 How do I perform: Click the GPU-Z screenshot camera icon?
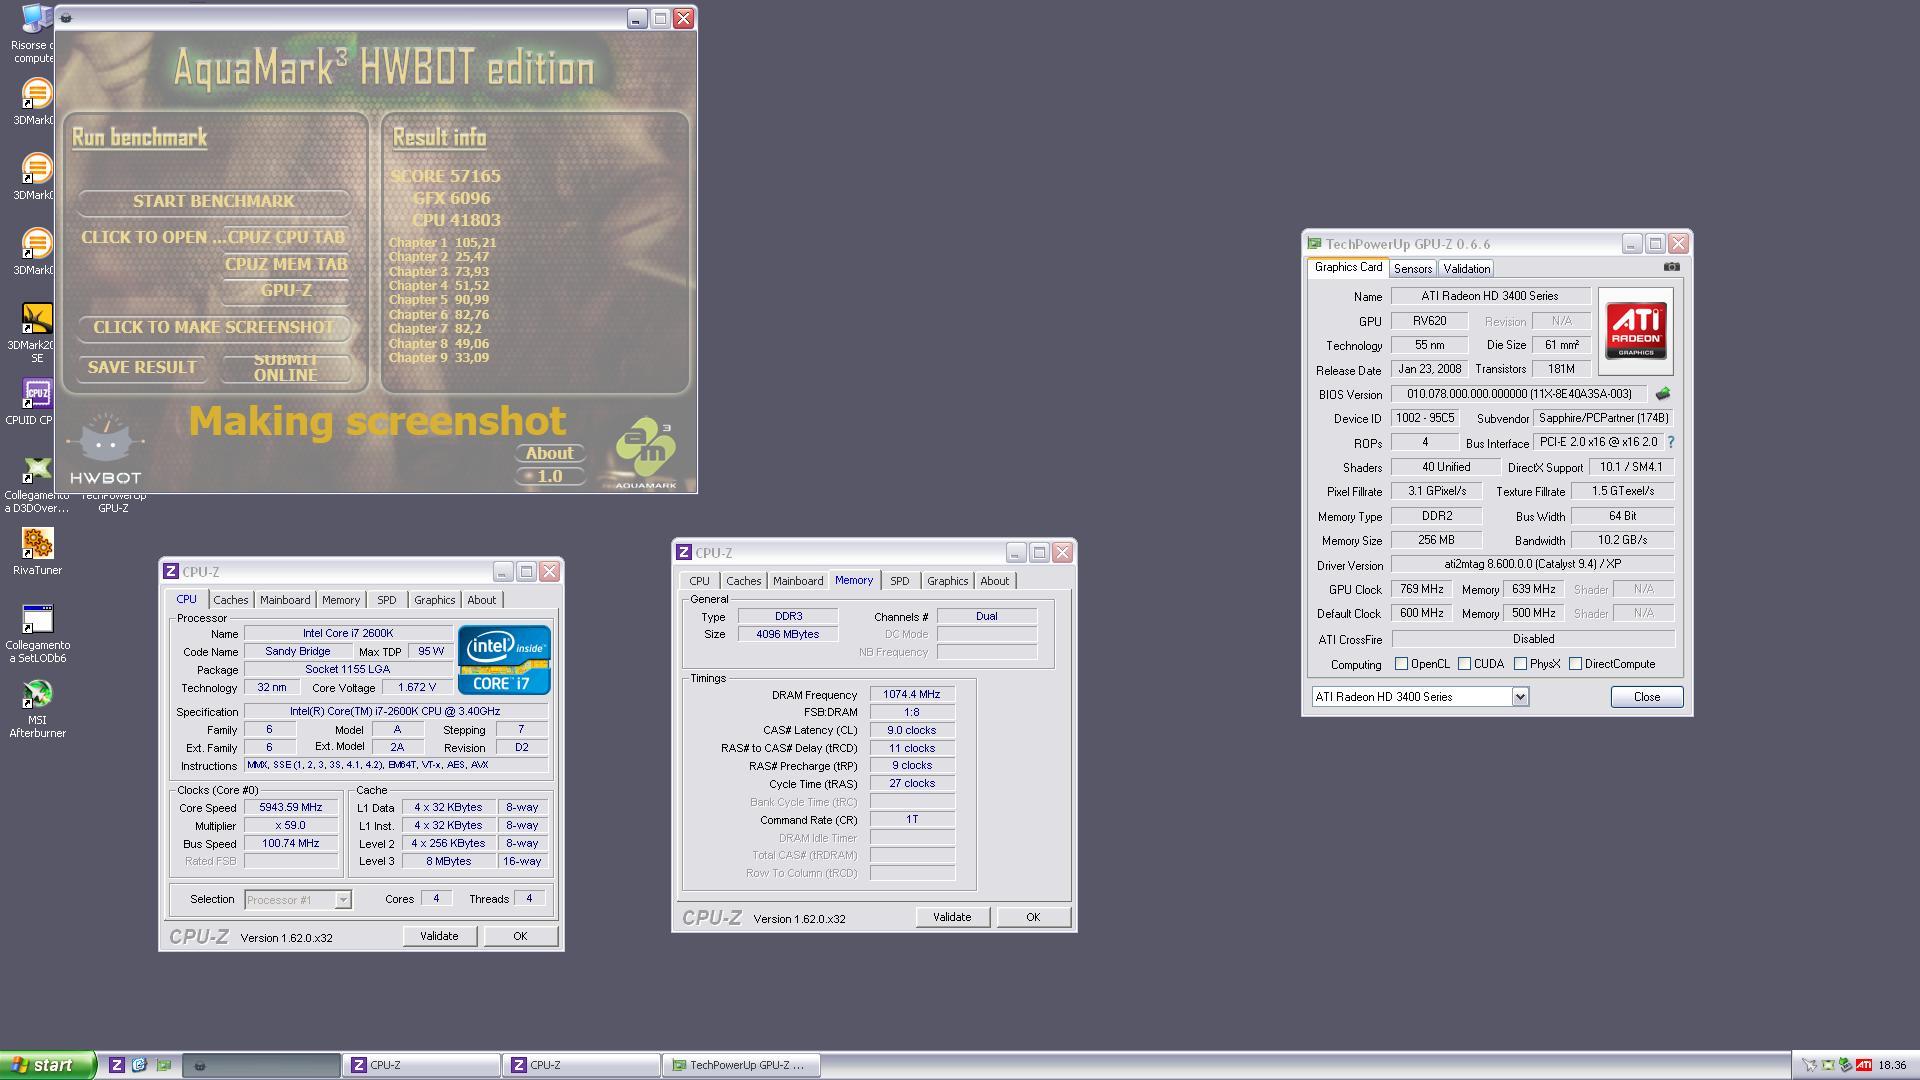coord(1671,267)
